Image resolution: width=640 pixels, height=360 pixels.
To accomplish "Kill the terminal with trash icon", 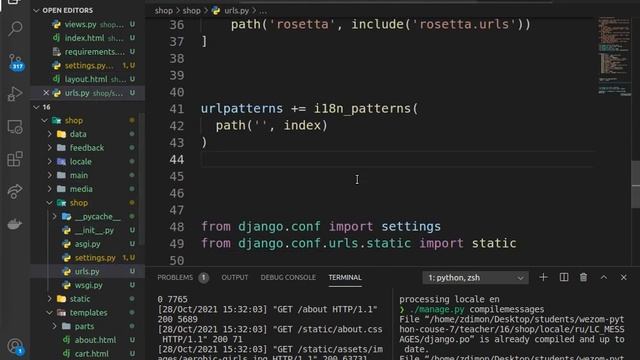I will (x=584, y=278).
